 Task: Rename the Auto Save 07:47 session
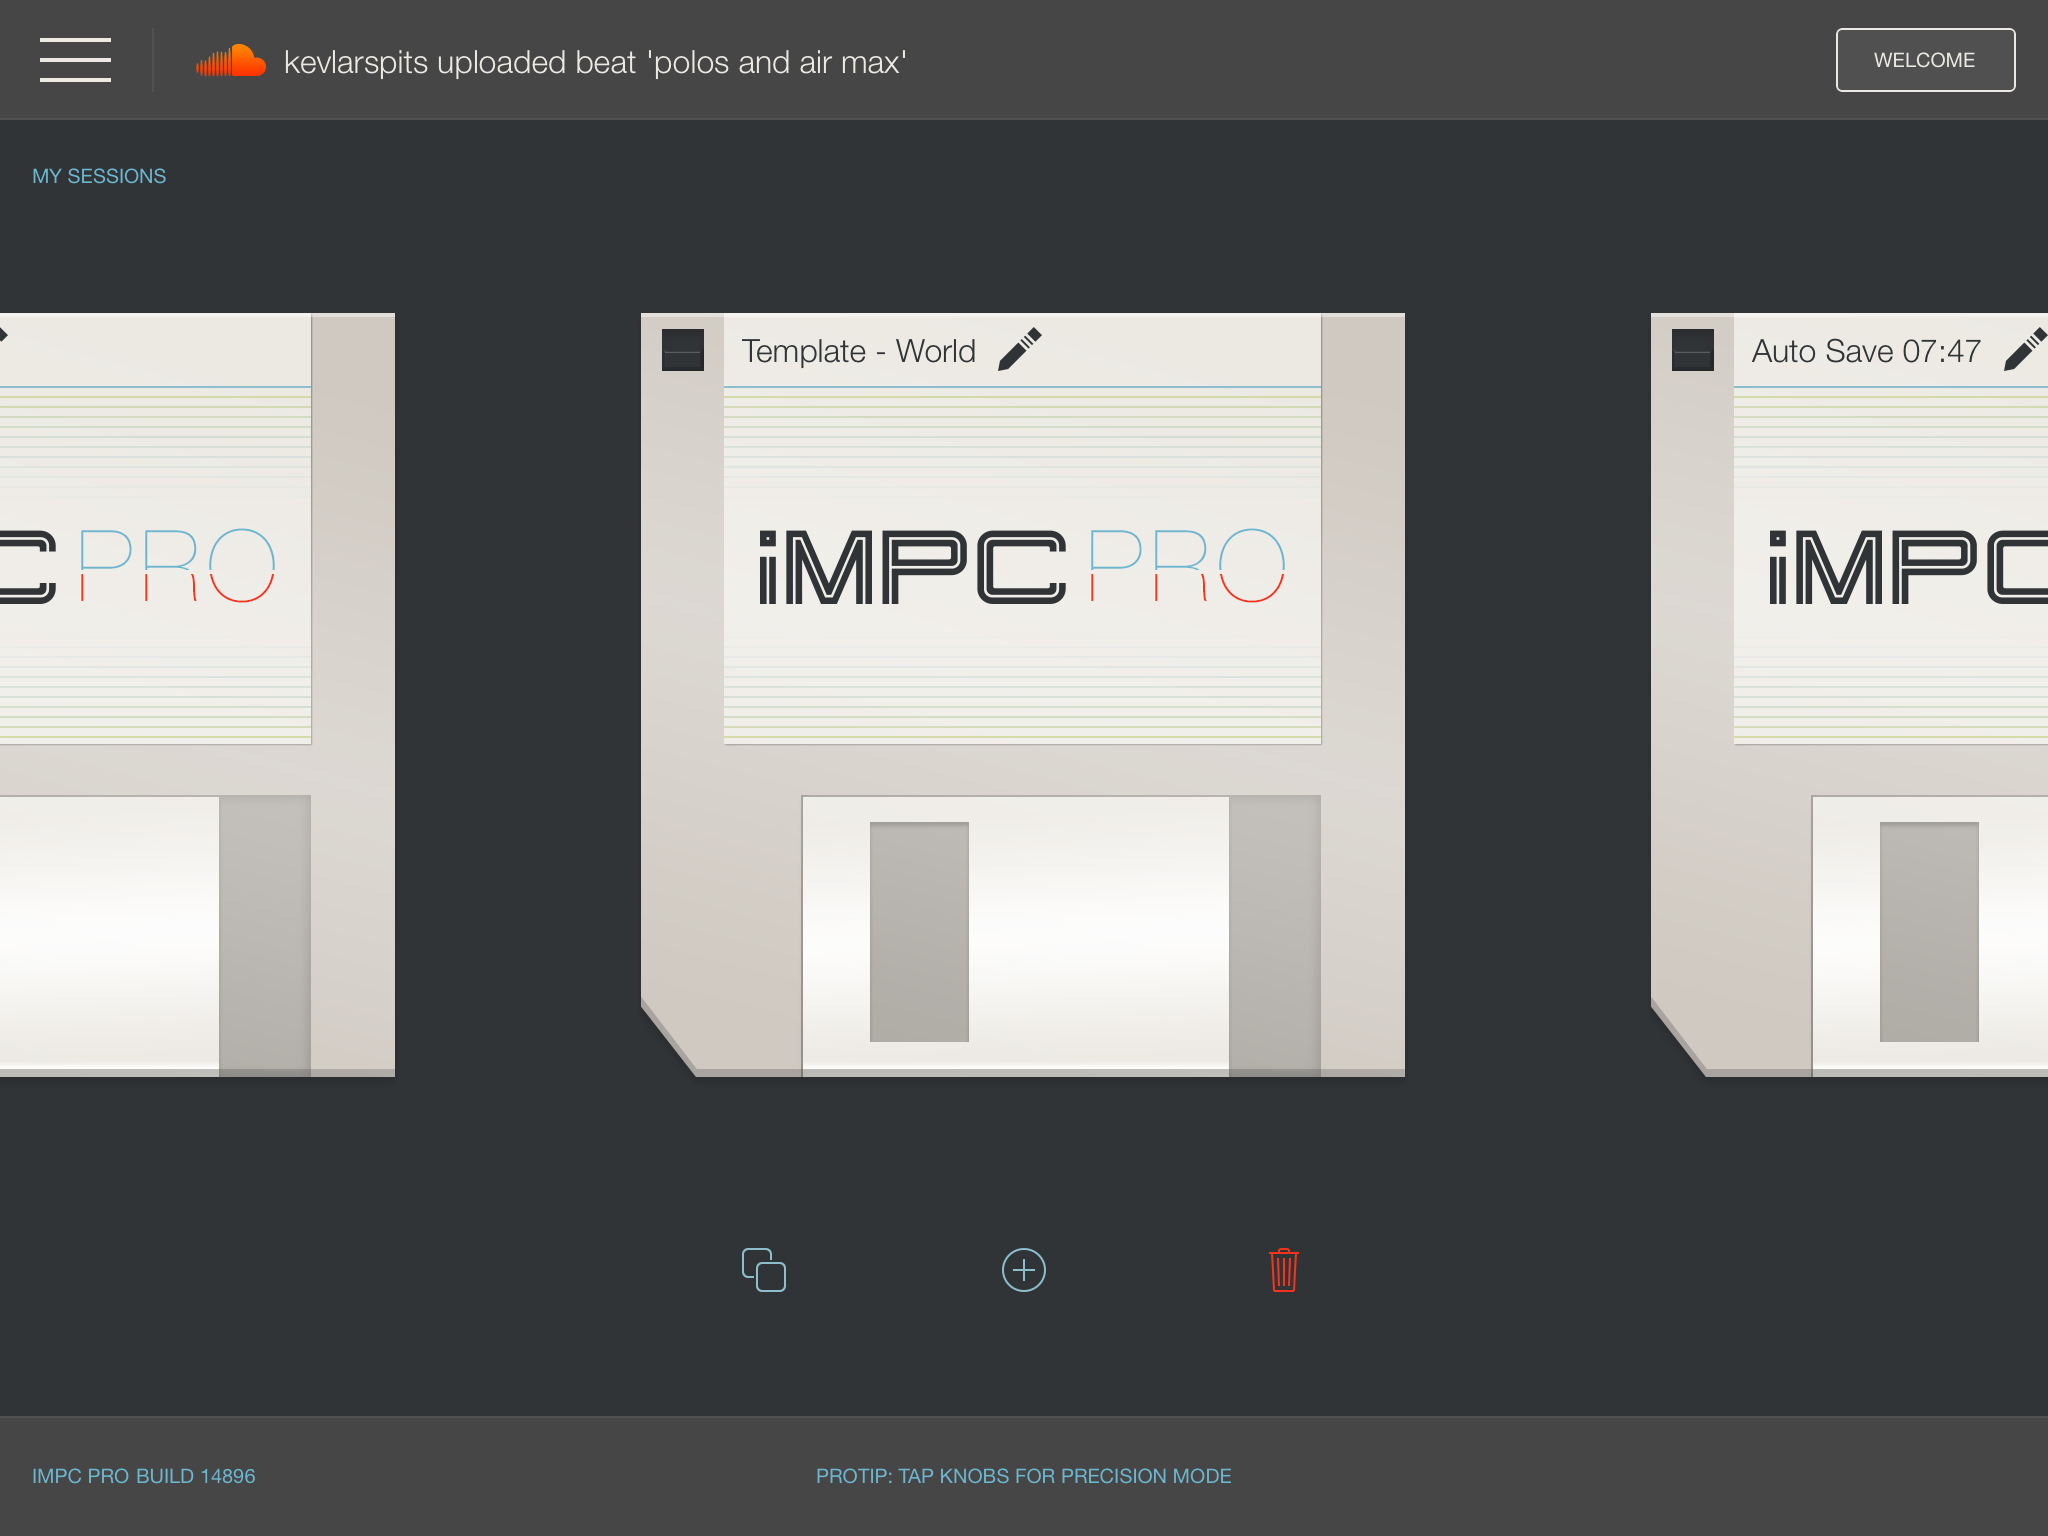(2026, 350)
